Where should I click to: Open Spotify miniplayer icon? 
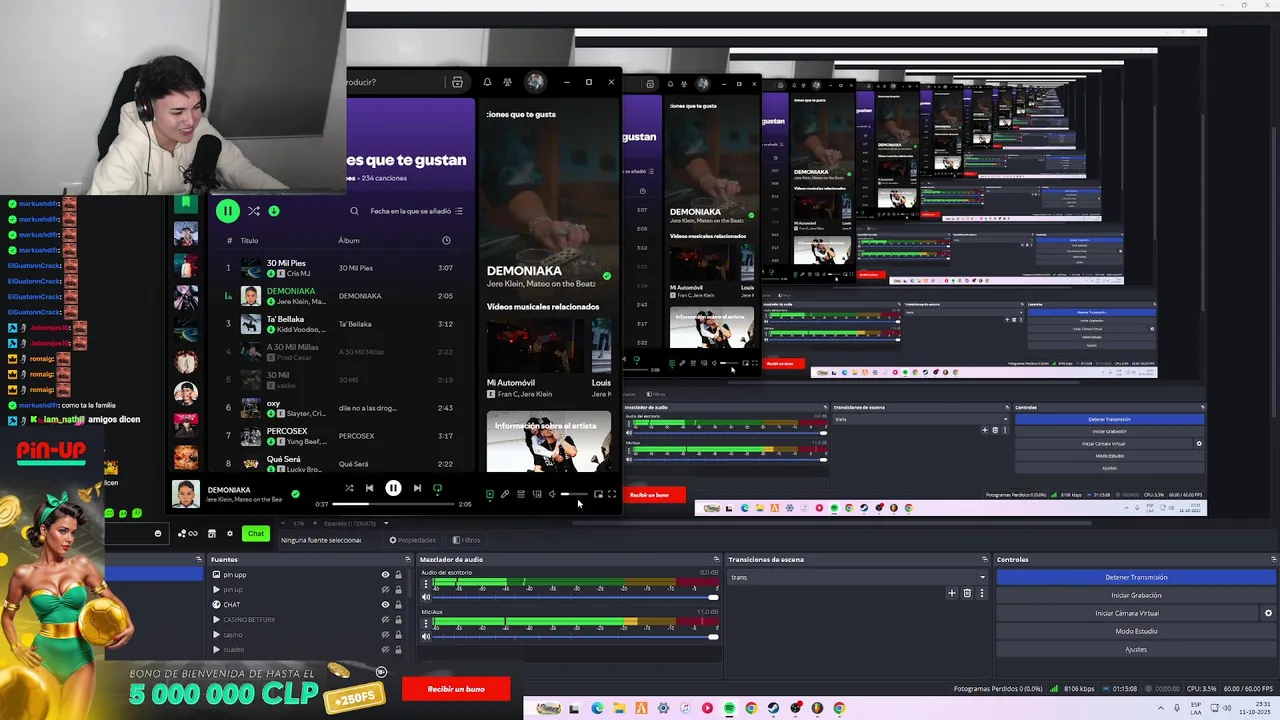click(x=598, y=494)
